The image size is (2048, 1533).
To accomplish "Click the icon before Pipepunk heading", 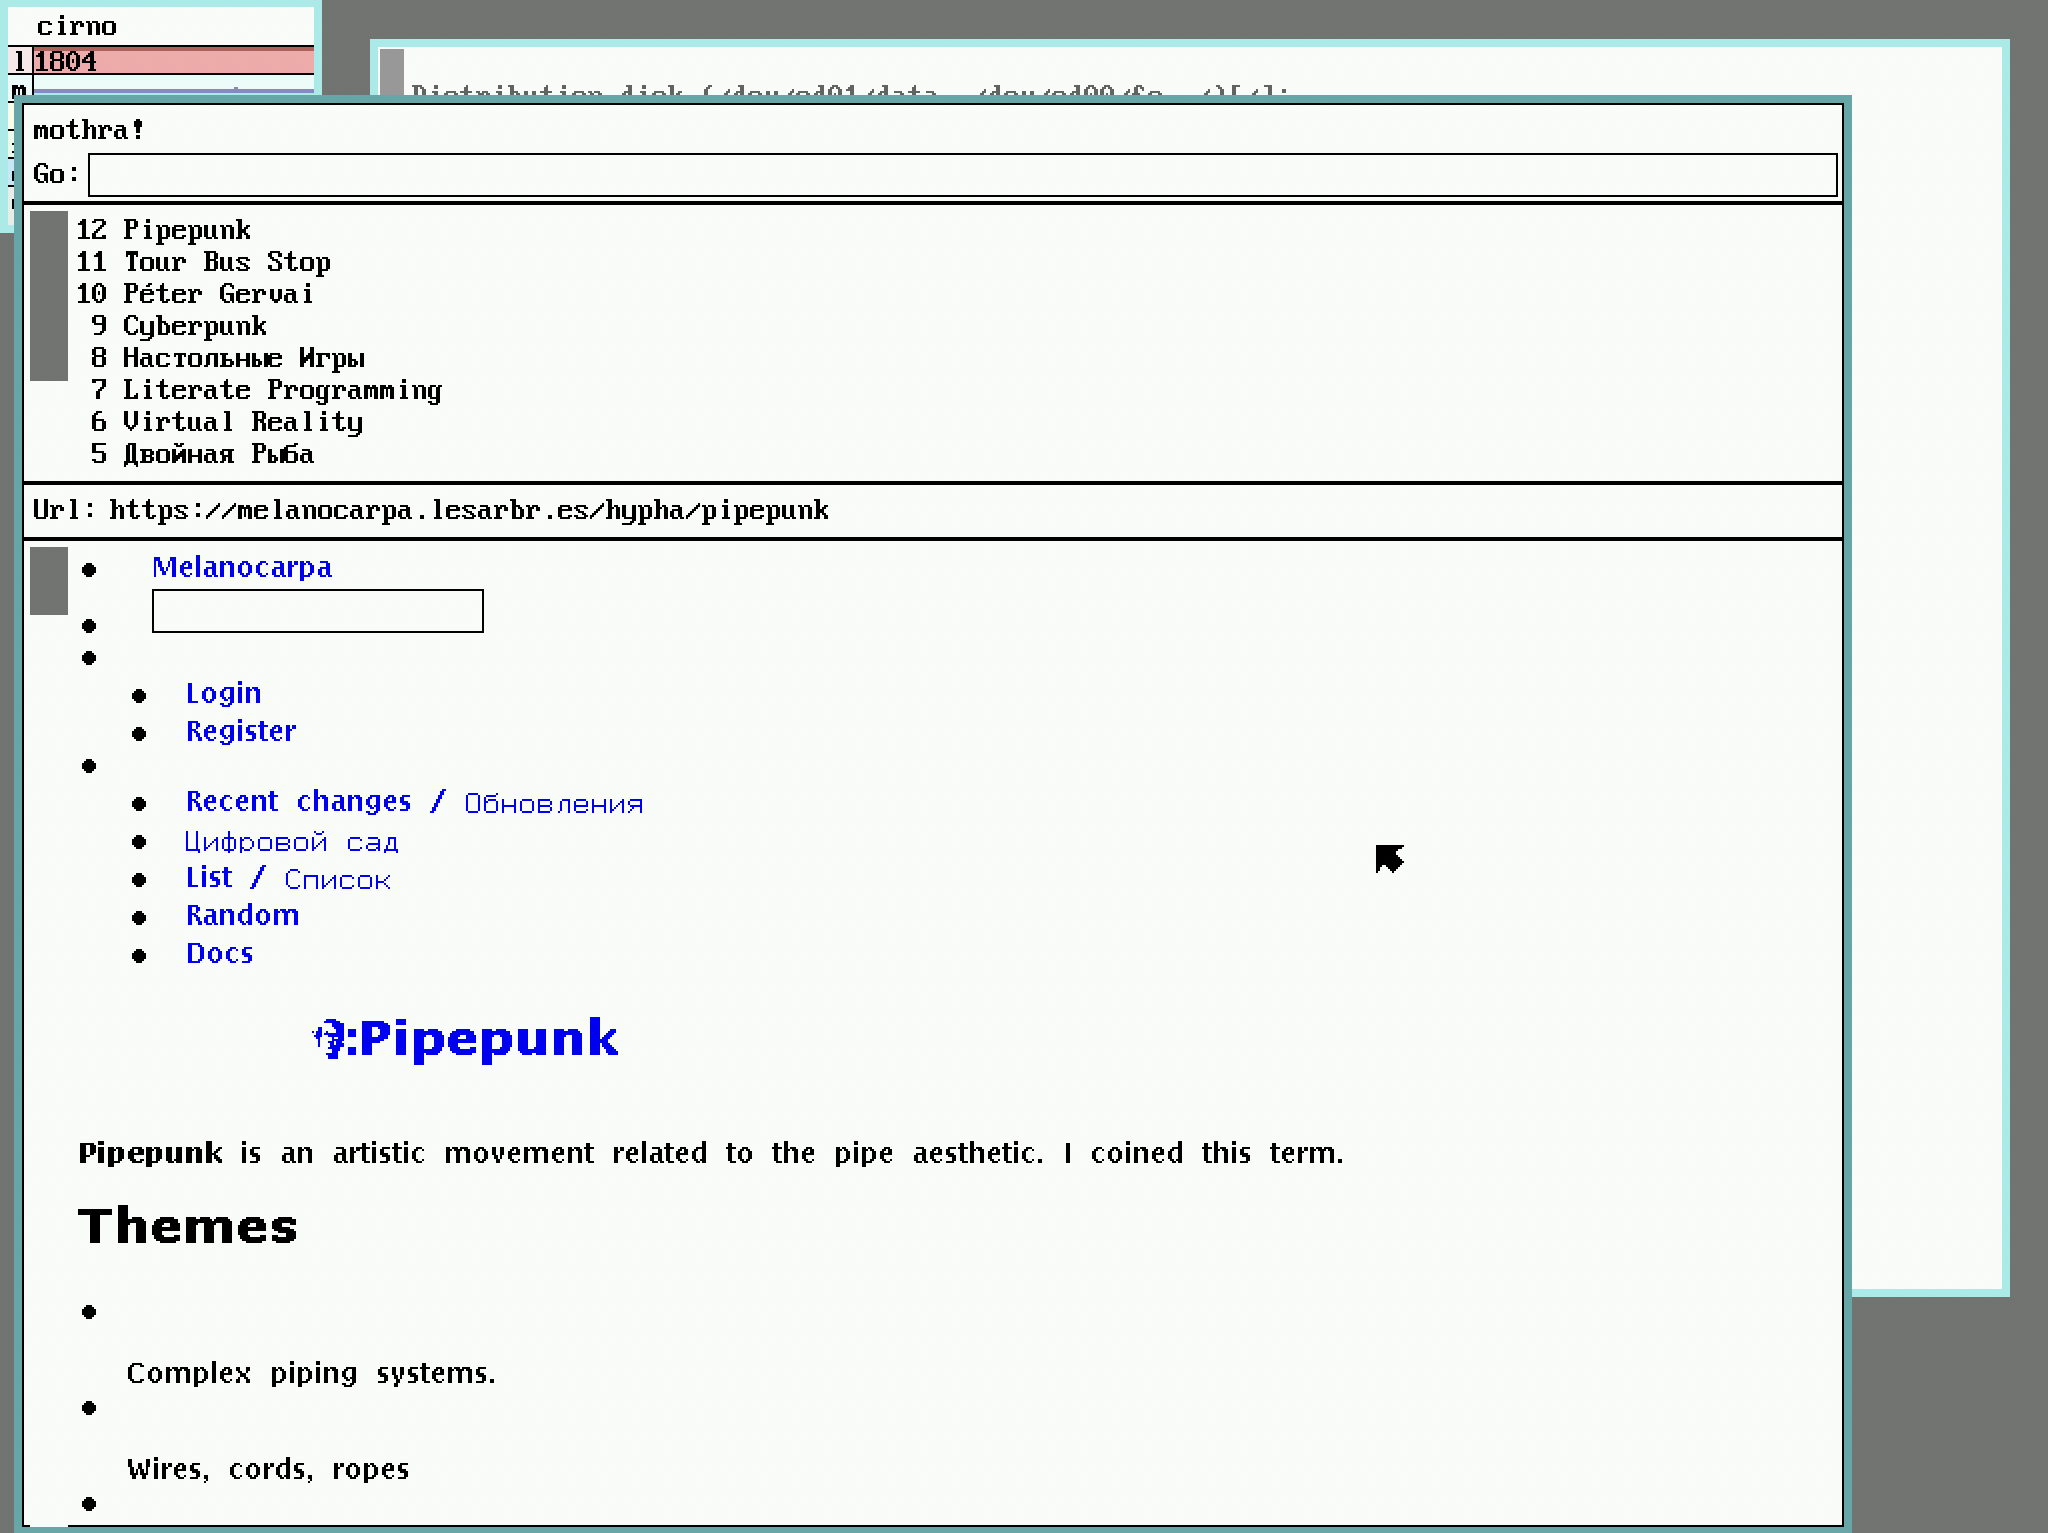I will pyautogui.click(x=329, y=1040).
